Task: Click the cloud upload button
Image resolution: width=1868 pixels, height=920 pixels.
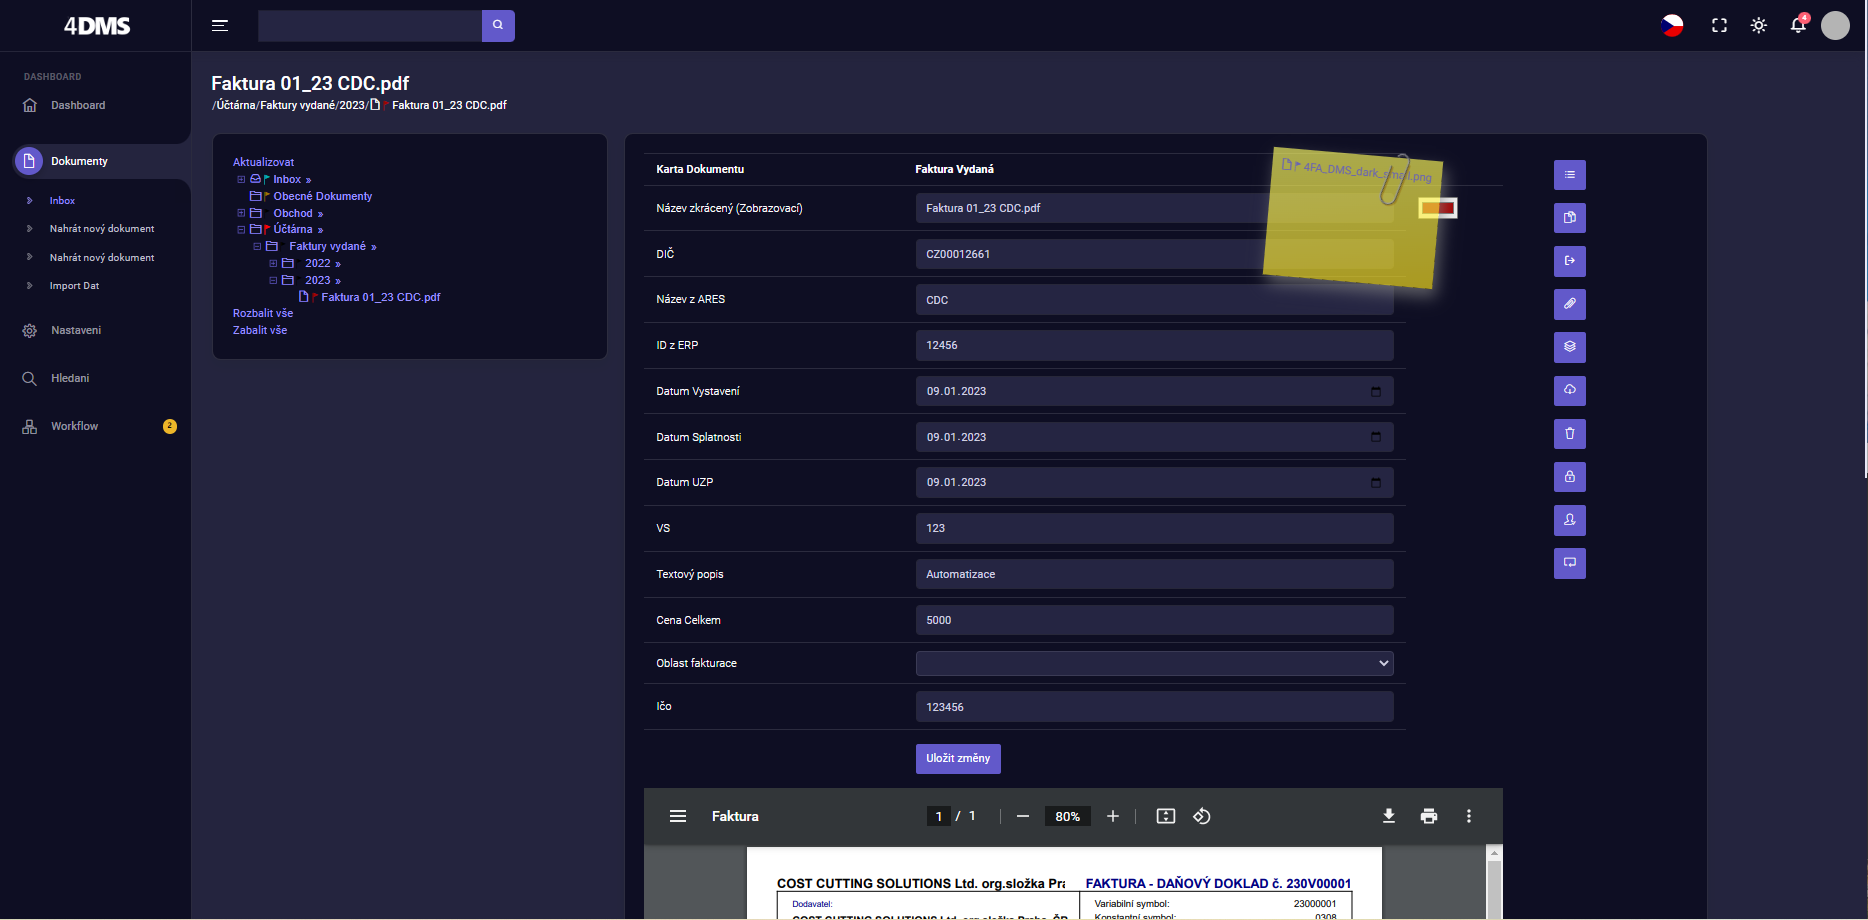Action: (x=1569, y=391)
